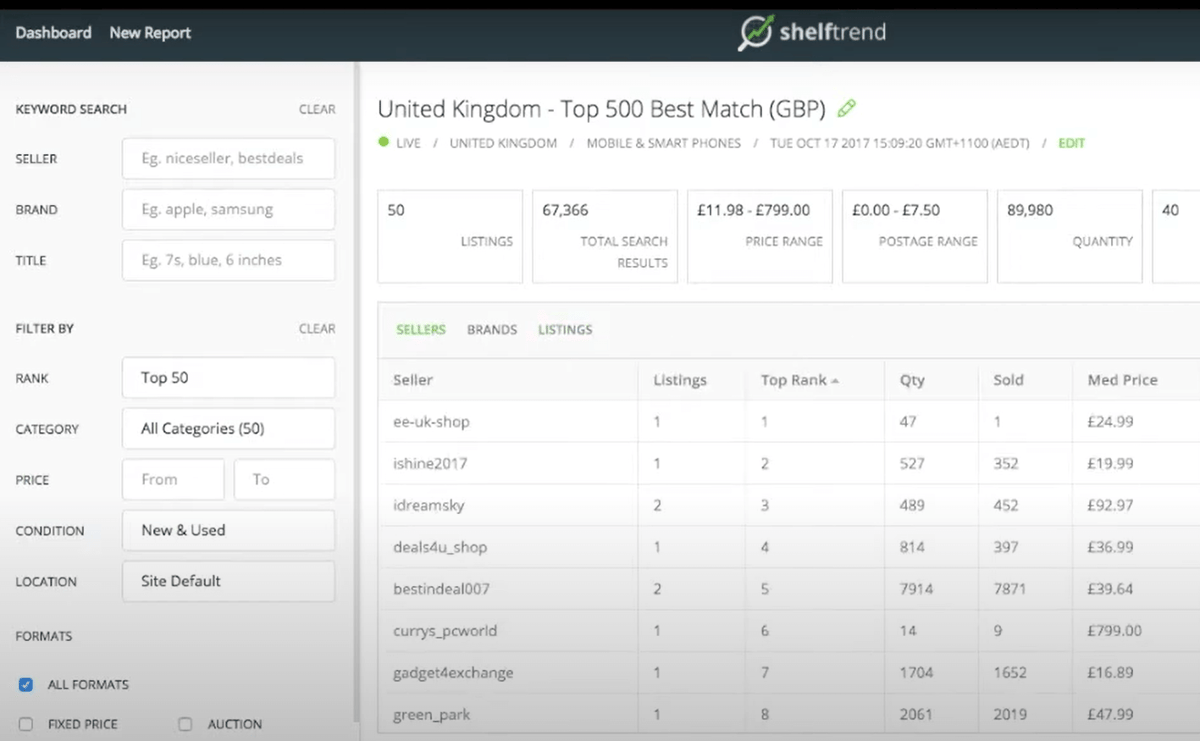Screen dimensions: 1200x741
Task: Open the Rank Top 50 dropdown
Action: coord(228,378)
